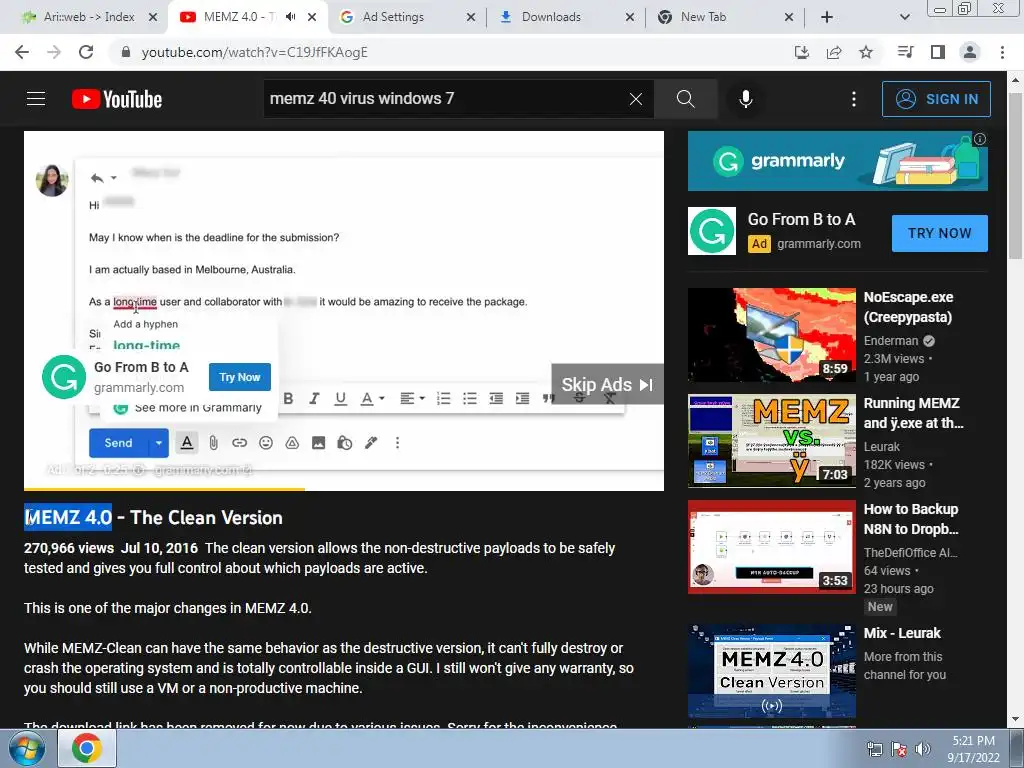Toggle the browser side panel
1024x768 pixels.
938,52
